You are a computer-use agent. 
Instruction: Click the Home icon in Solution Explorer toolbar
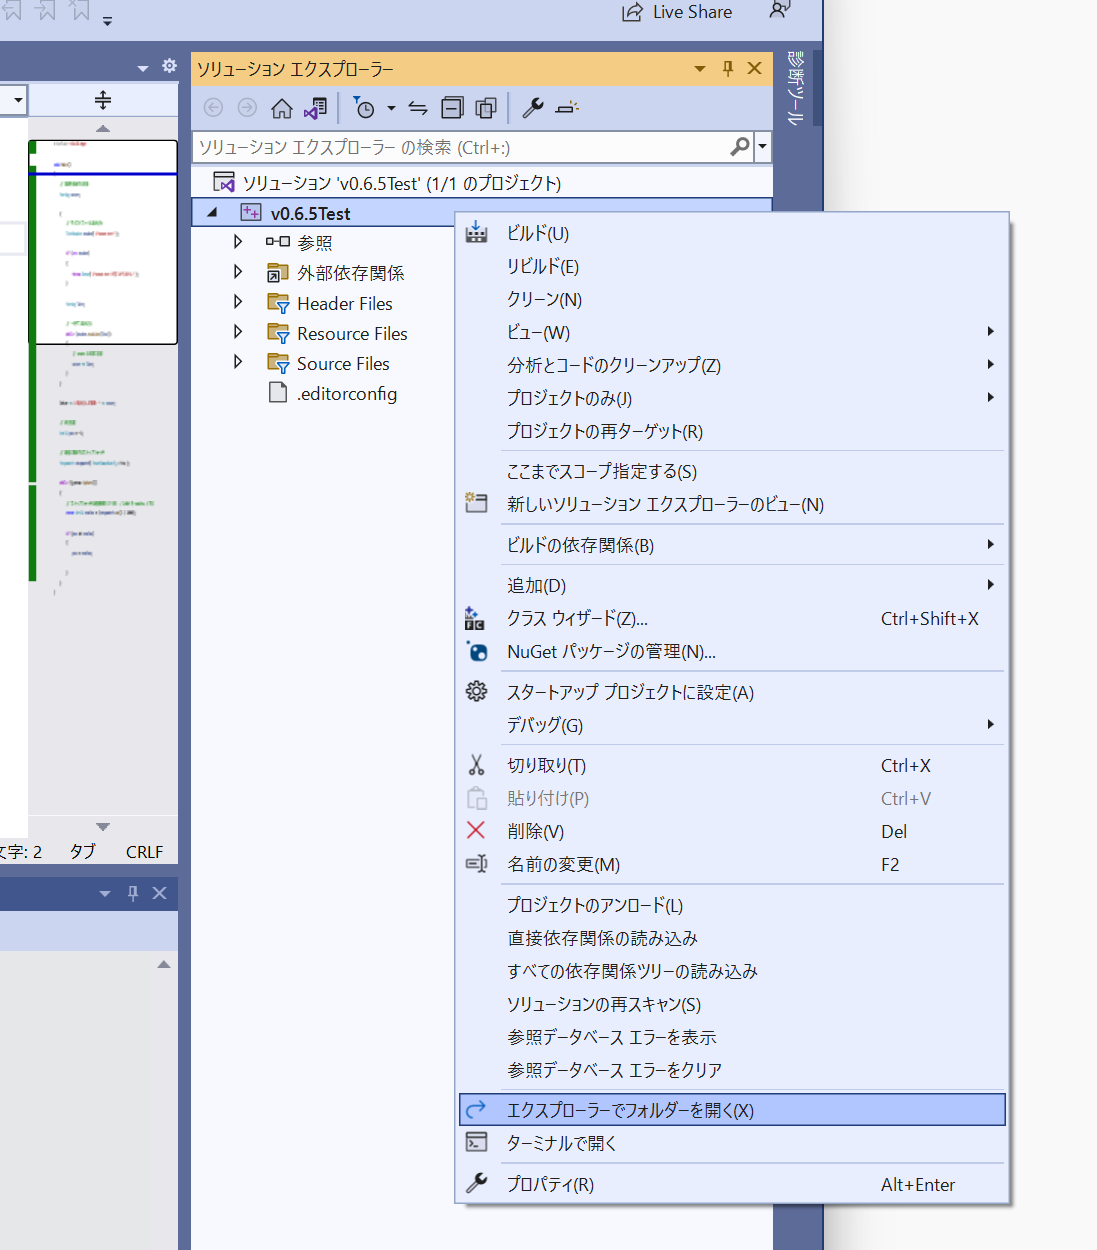pyautogui.click(x=282, y=108)
